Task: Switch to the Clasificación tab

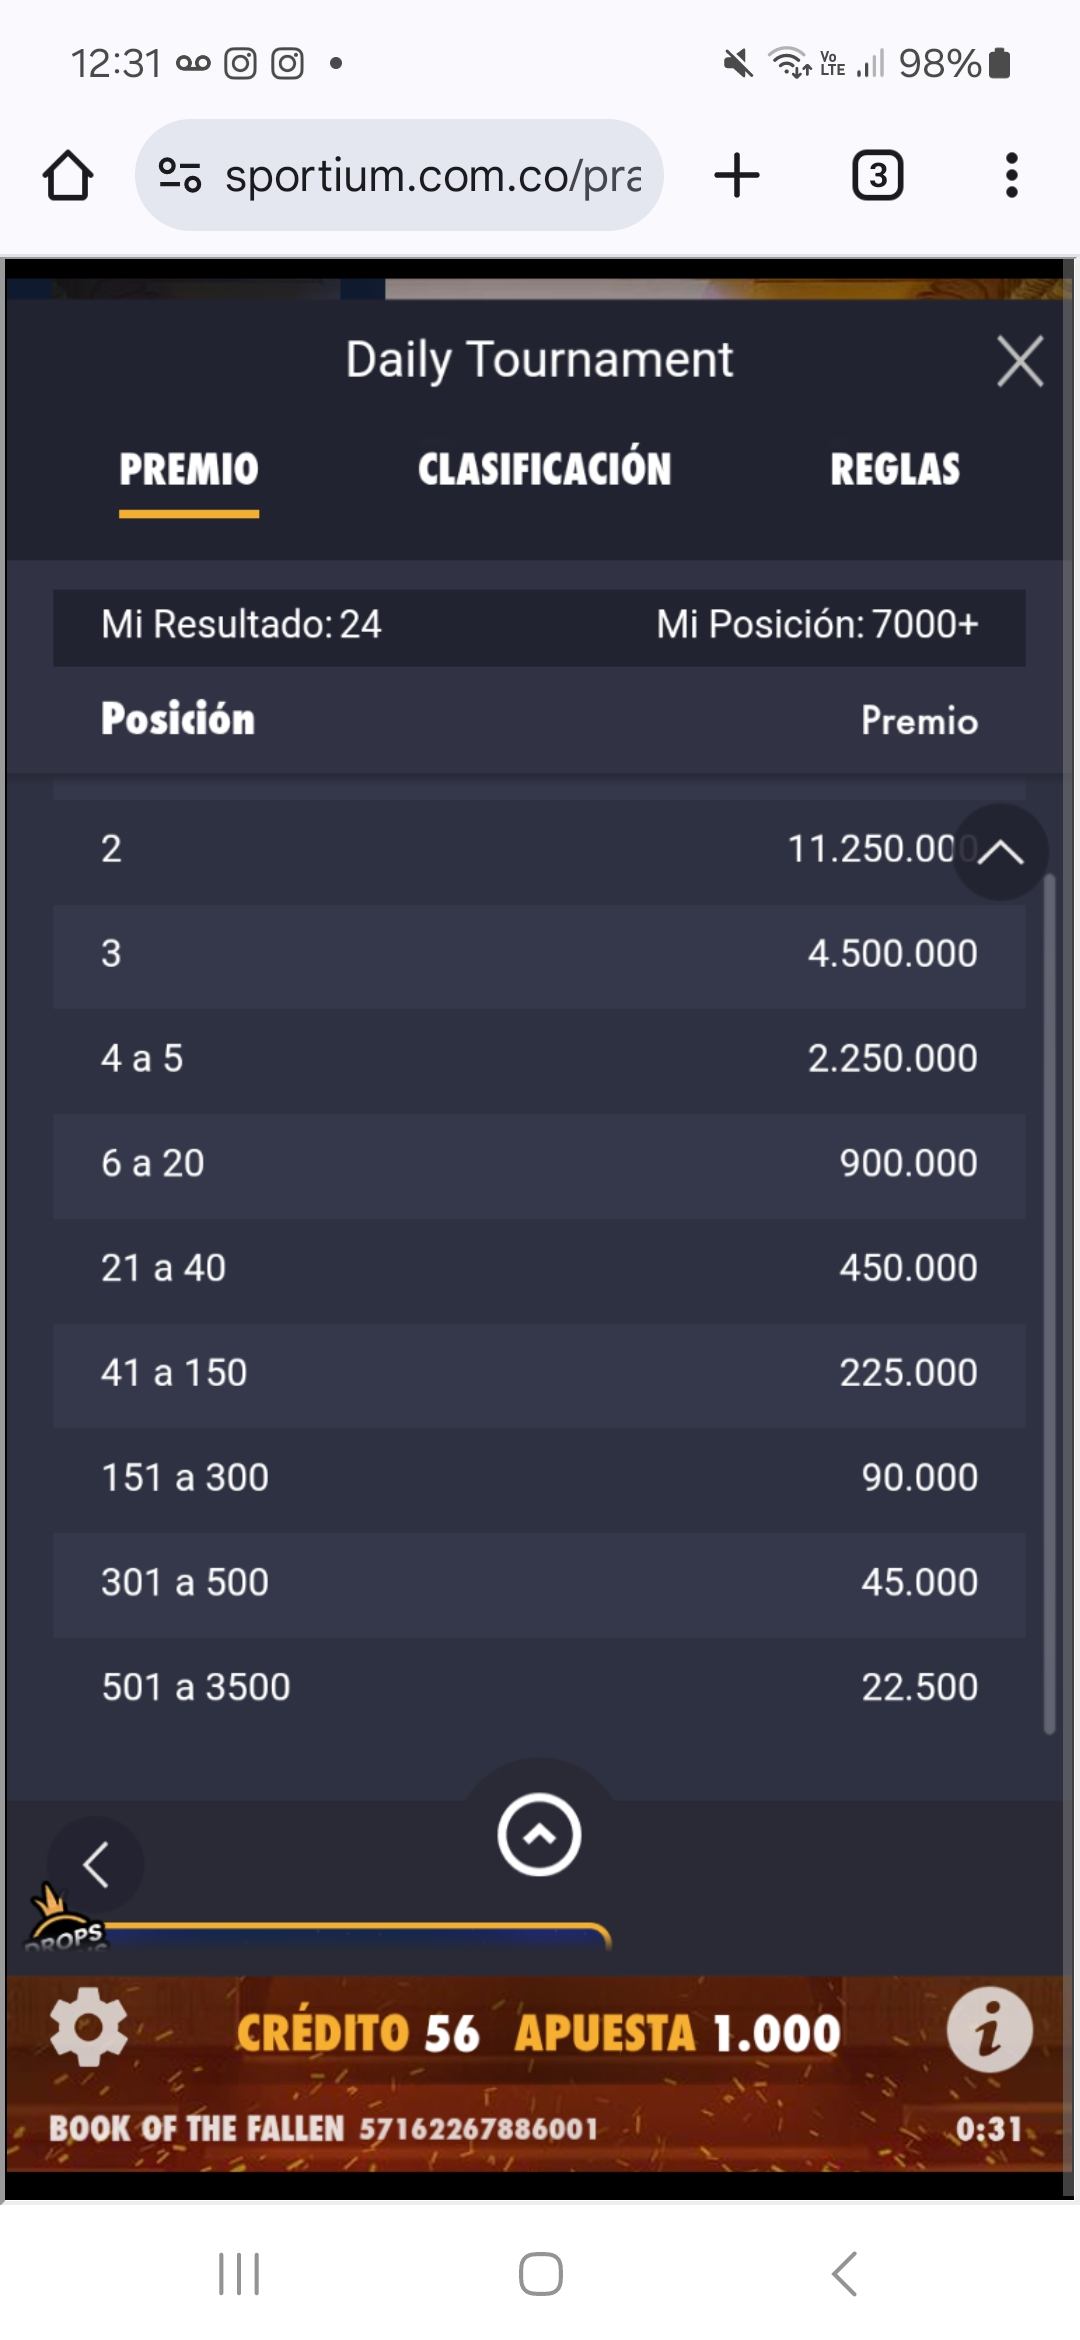Action: coord(544,469)
